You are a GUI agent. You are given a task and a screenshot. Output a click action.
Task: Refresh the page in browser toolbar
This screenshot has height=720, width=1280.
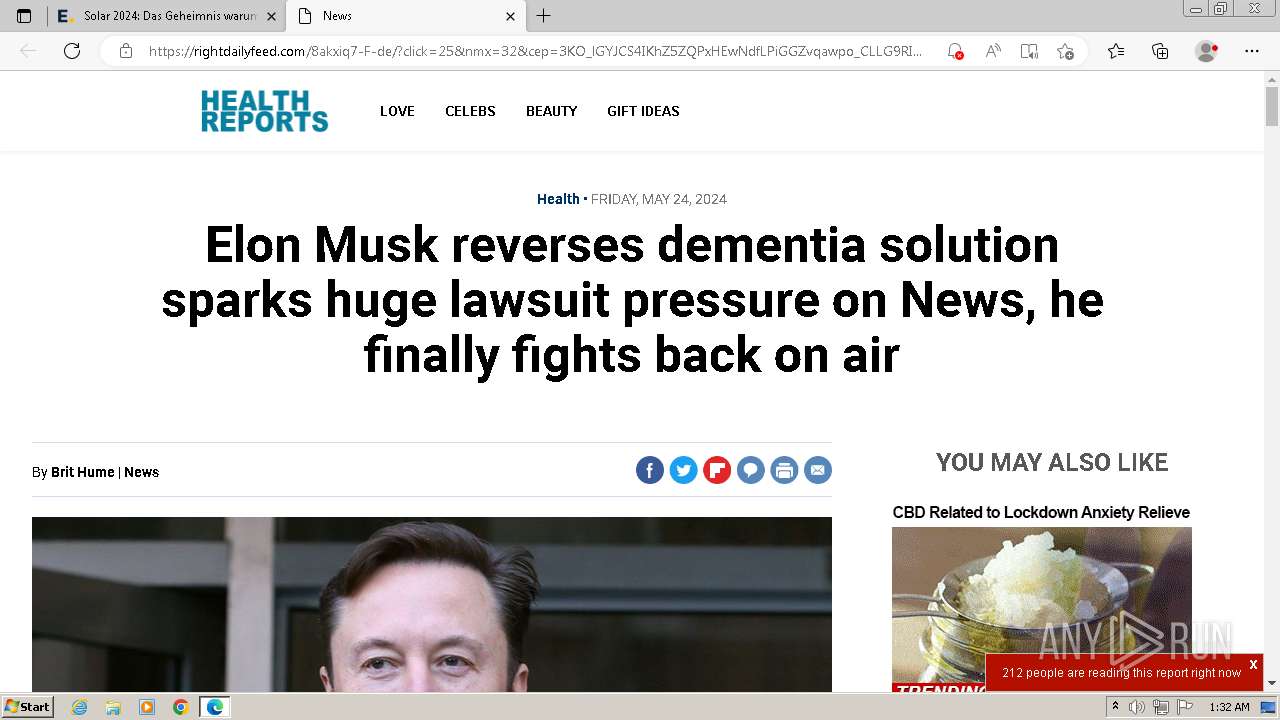72,51
